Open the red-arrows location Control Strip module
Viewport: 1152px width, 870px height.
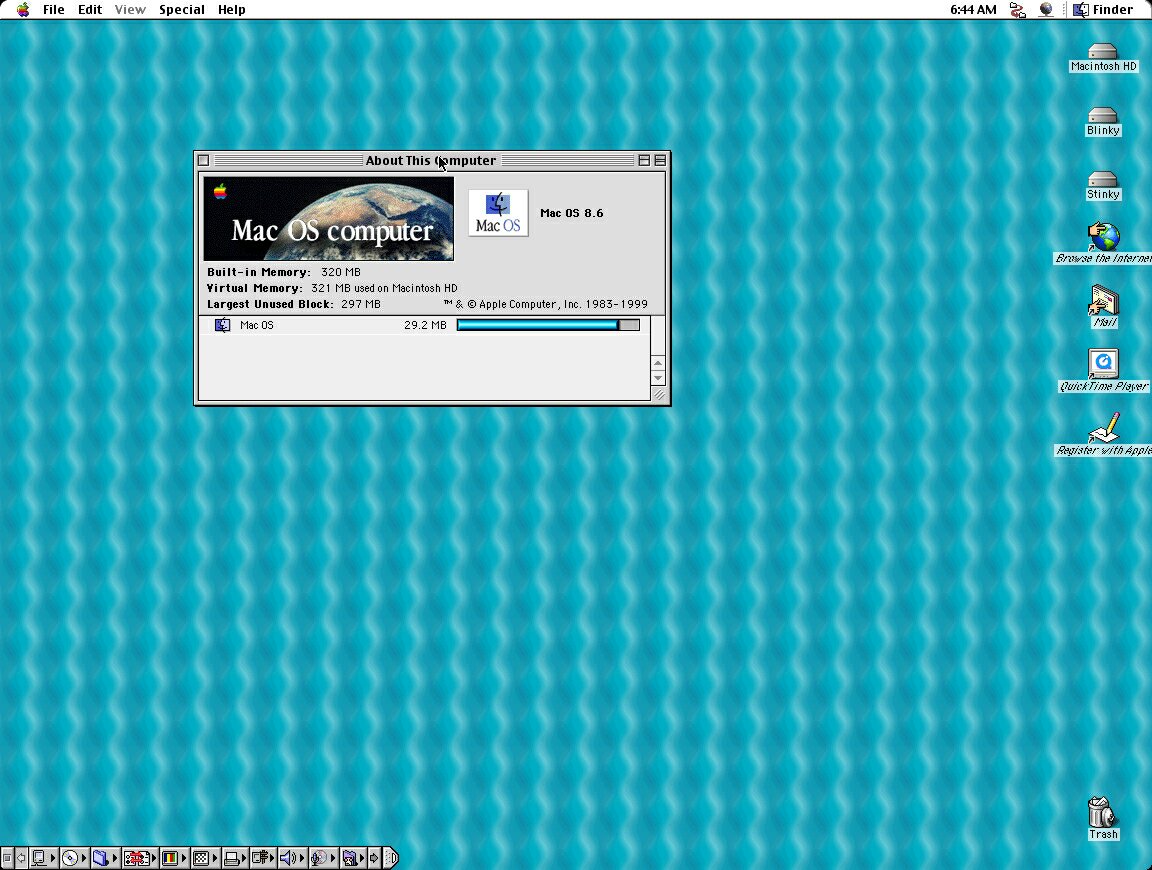click(140, 858)
